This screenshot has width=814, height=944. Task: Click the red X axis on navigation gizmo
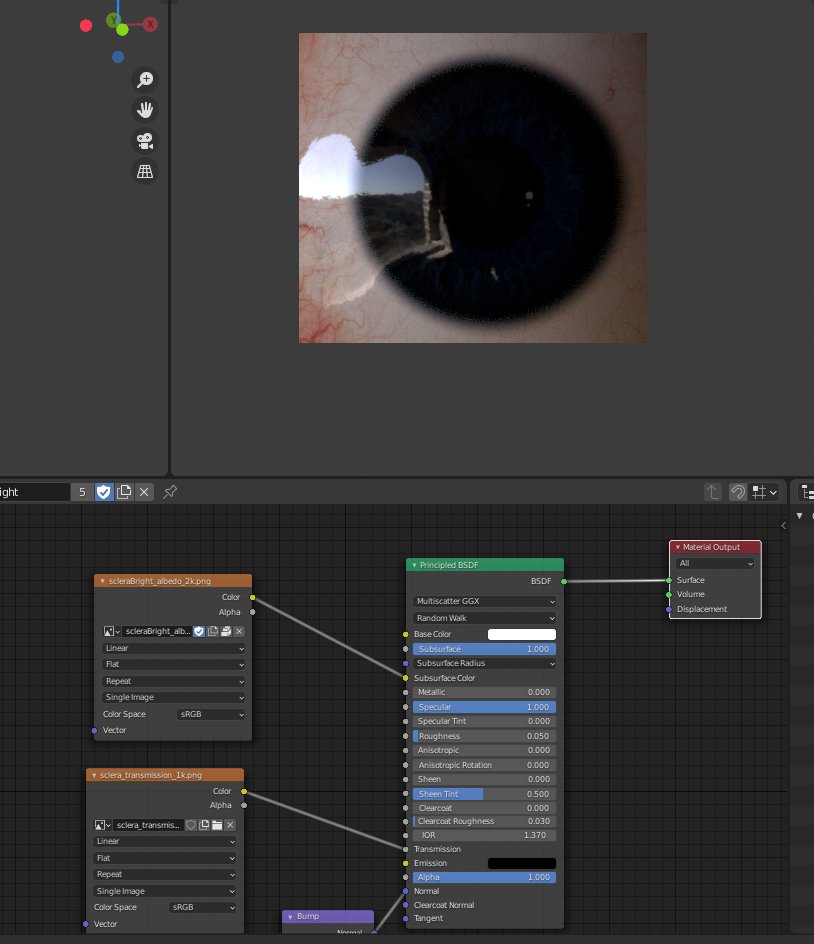(x=150, y=24)
